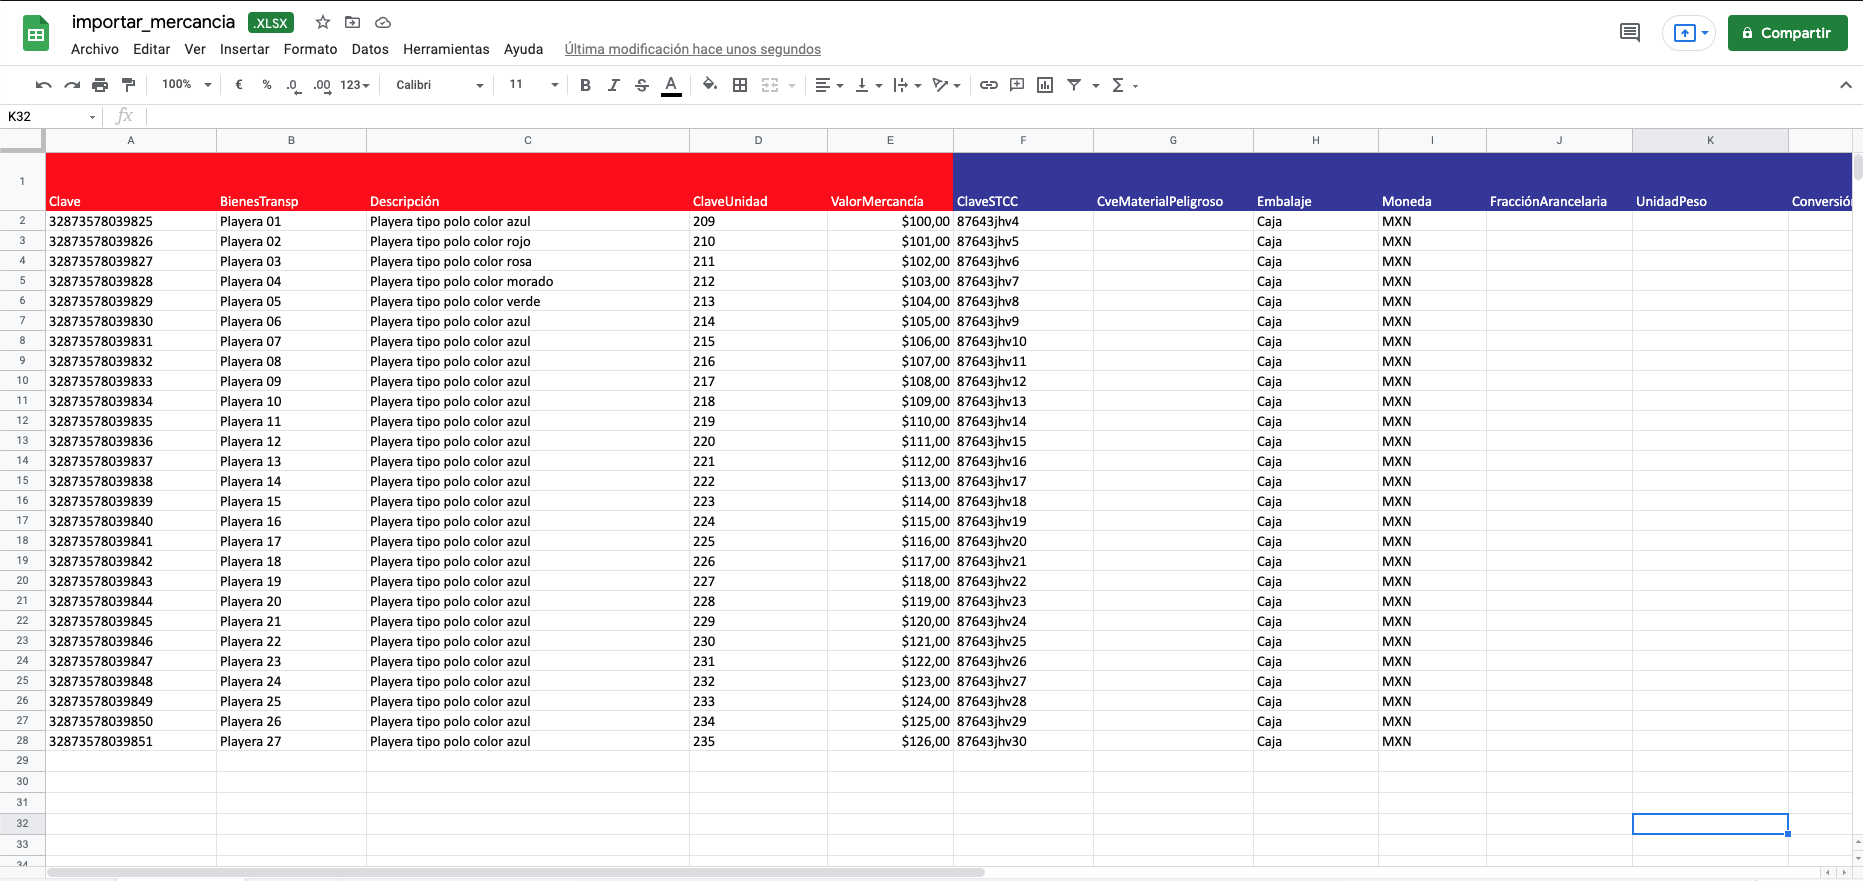Open the Herramientas menu
1863x881 pixels.
446,49
